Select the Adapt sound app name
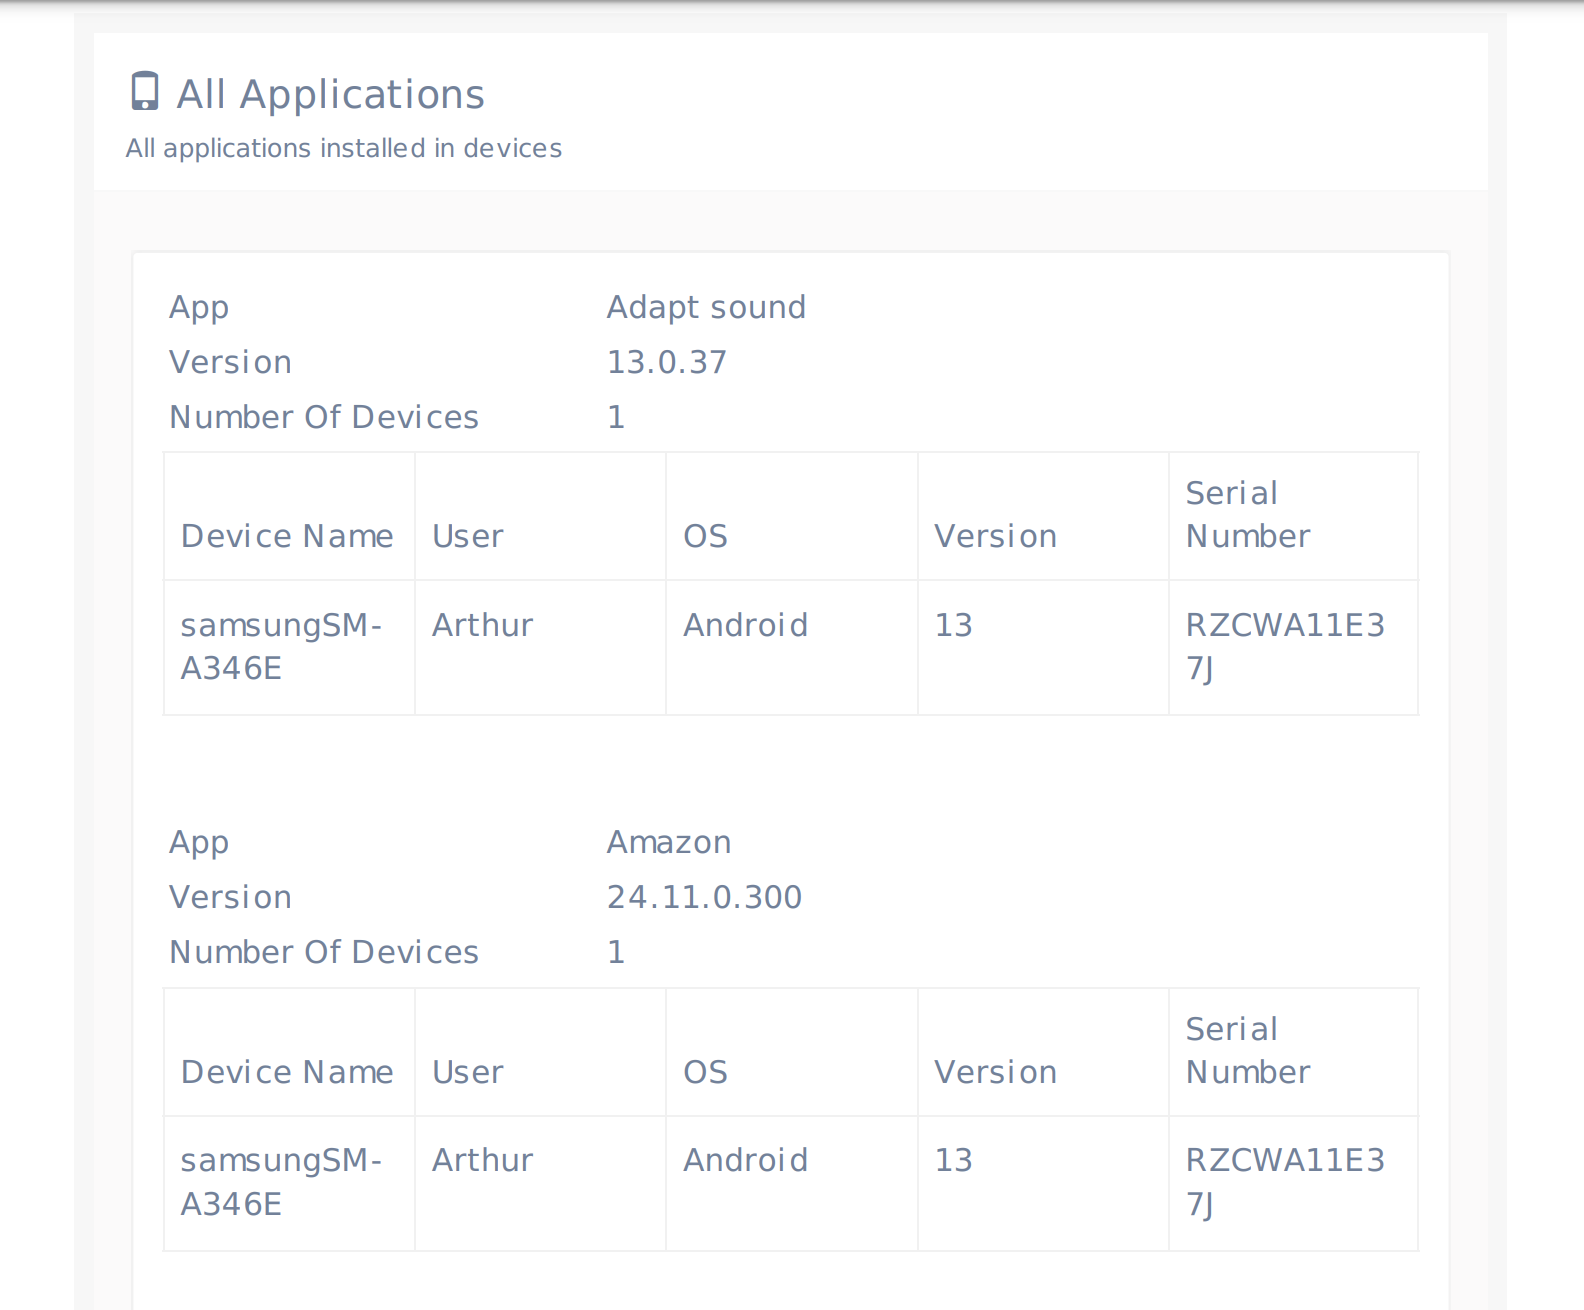This screenshot has width=1584, height=1310. coord(706,307)
